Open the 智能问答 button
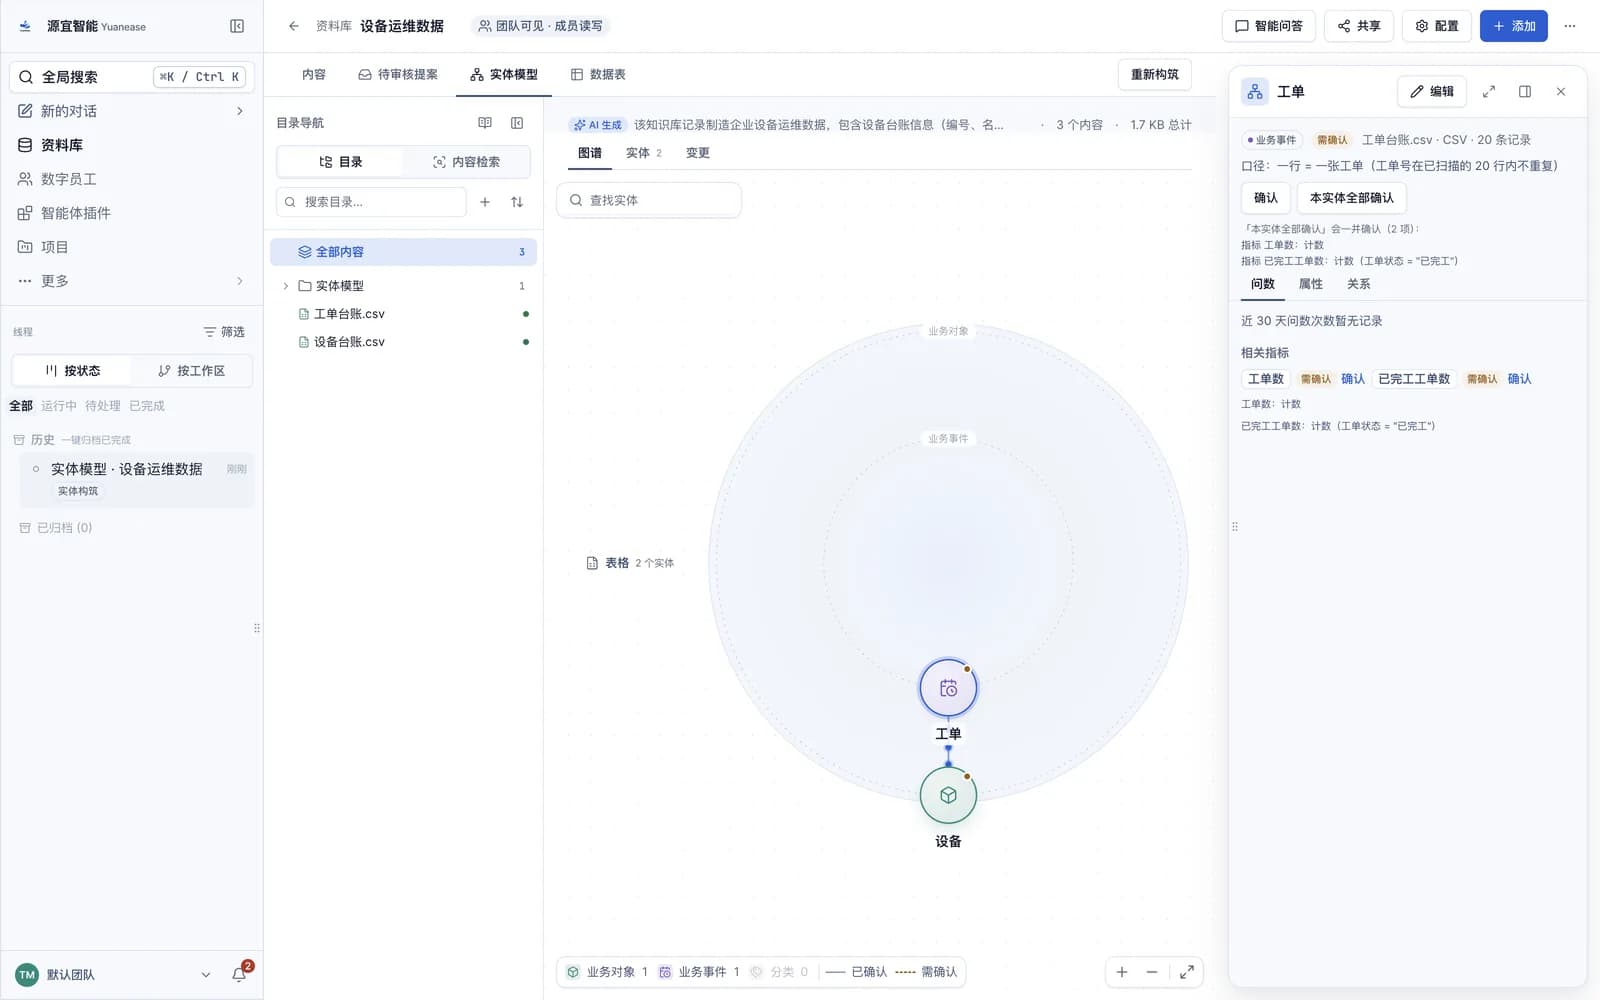1600x1000 pixels. click(1269, 26)
